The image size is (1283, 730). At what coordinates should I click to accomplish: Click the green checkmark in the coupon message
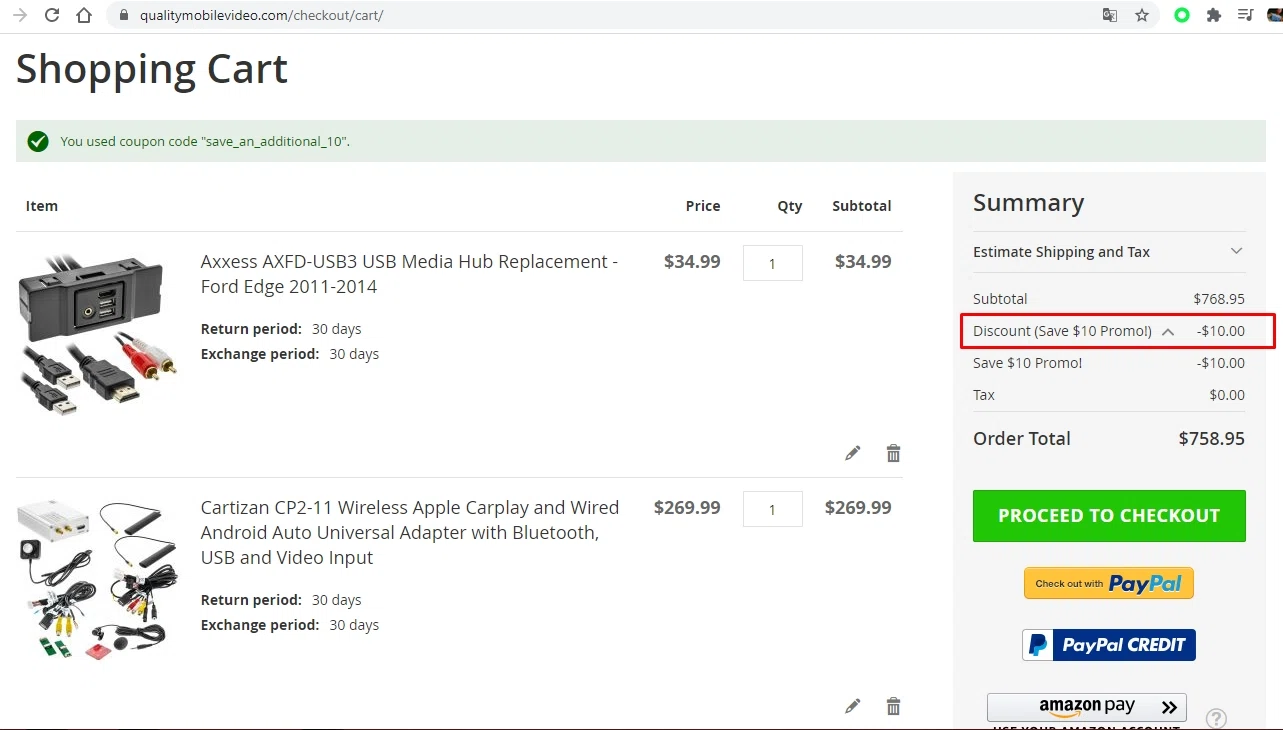[x=38, y=141]
